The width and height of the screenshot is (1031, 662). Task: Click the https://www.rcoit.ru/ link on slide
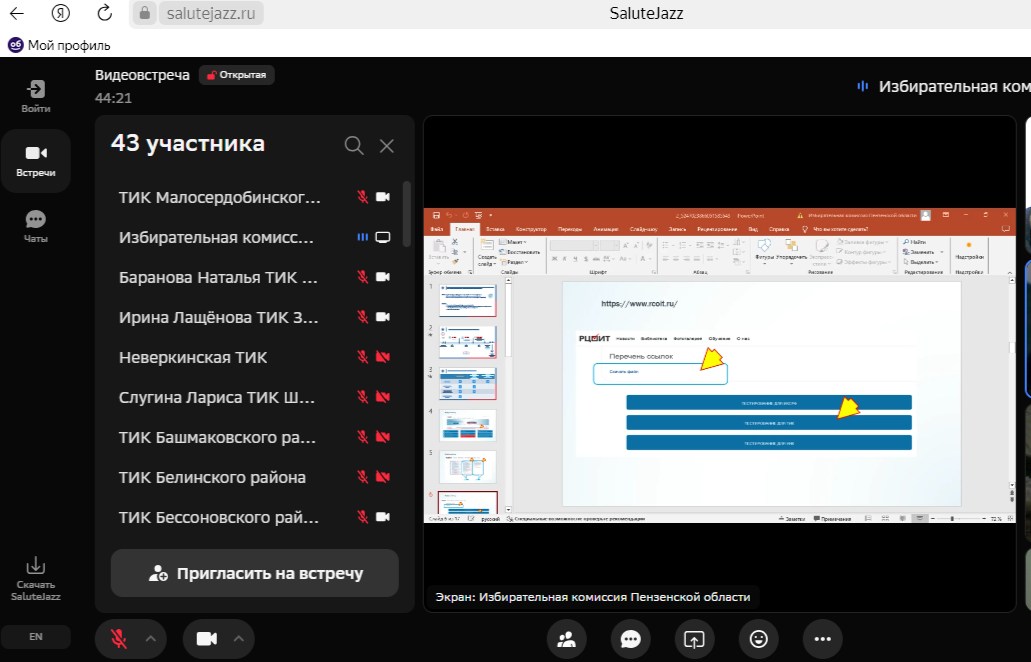[x=639, y=304]
